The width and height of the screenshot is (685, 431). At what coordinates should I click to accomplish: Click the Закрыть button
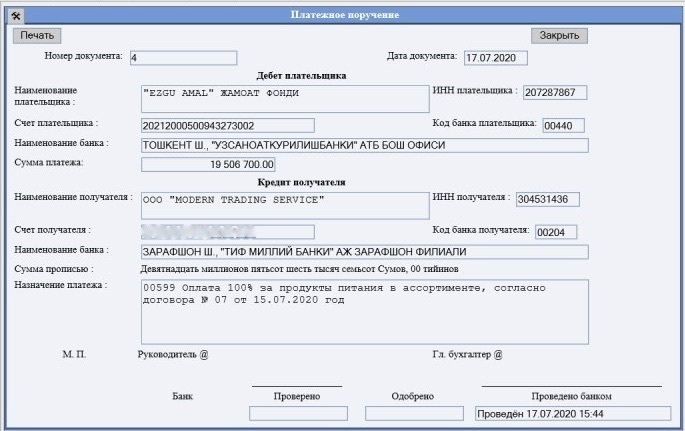pyautogui.click(x=559, y=36)
